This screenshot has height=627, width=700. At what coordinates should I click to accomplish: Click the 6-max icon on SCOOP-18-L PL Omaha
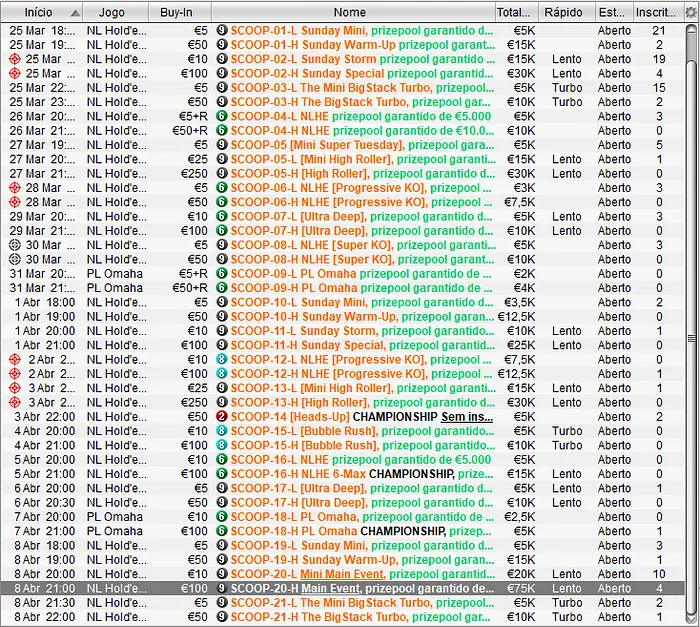click(x=222, y=516)
